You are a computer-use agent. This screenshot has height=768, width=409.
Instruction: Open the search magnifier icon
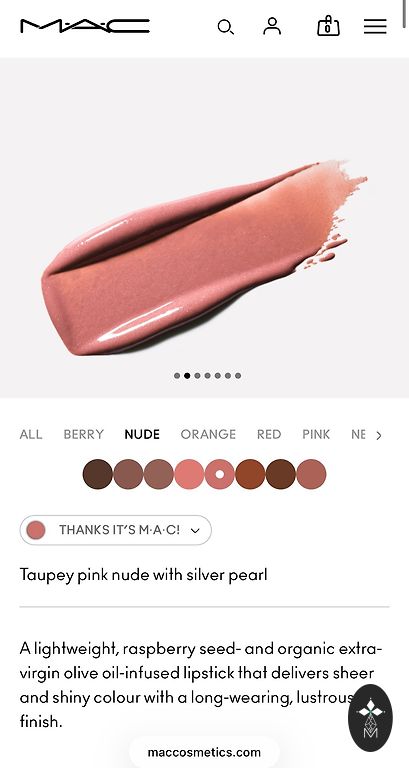coord(225,27)
